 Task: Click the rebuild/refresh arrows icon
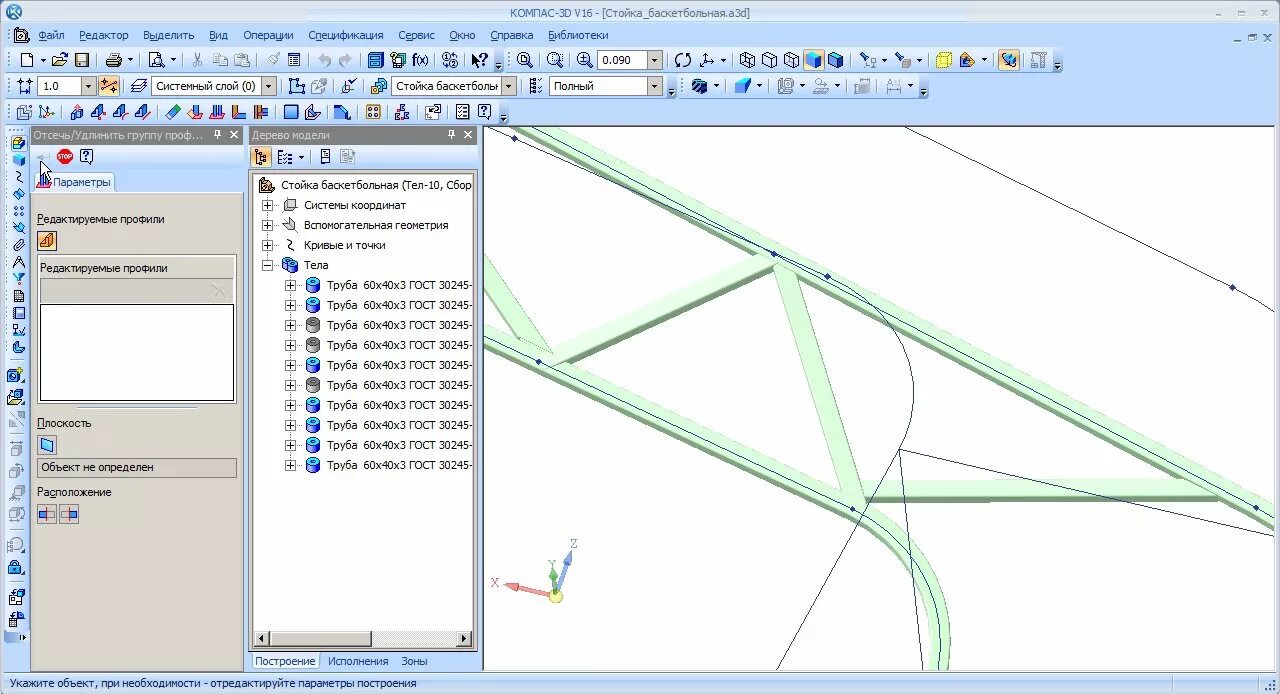click(x=682, y=60)
